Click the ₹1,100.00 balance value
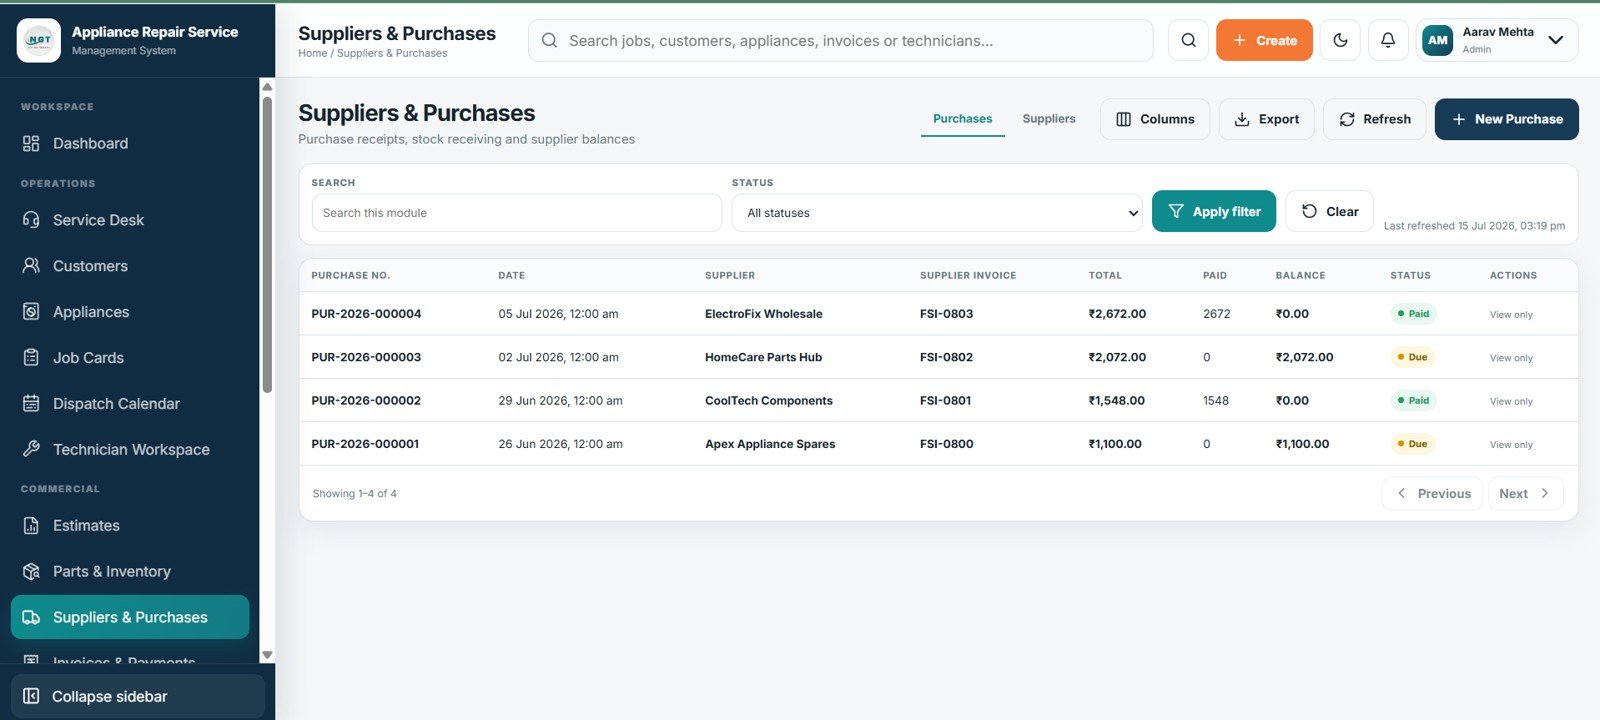The width and height of the screenshot is (1600, 720). (1302, 444)
